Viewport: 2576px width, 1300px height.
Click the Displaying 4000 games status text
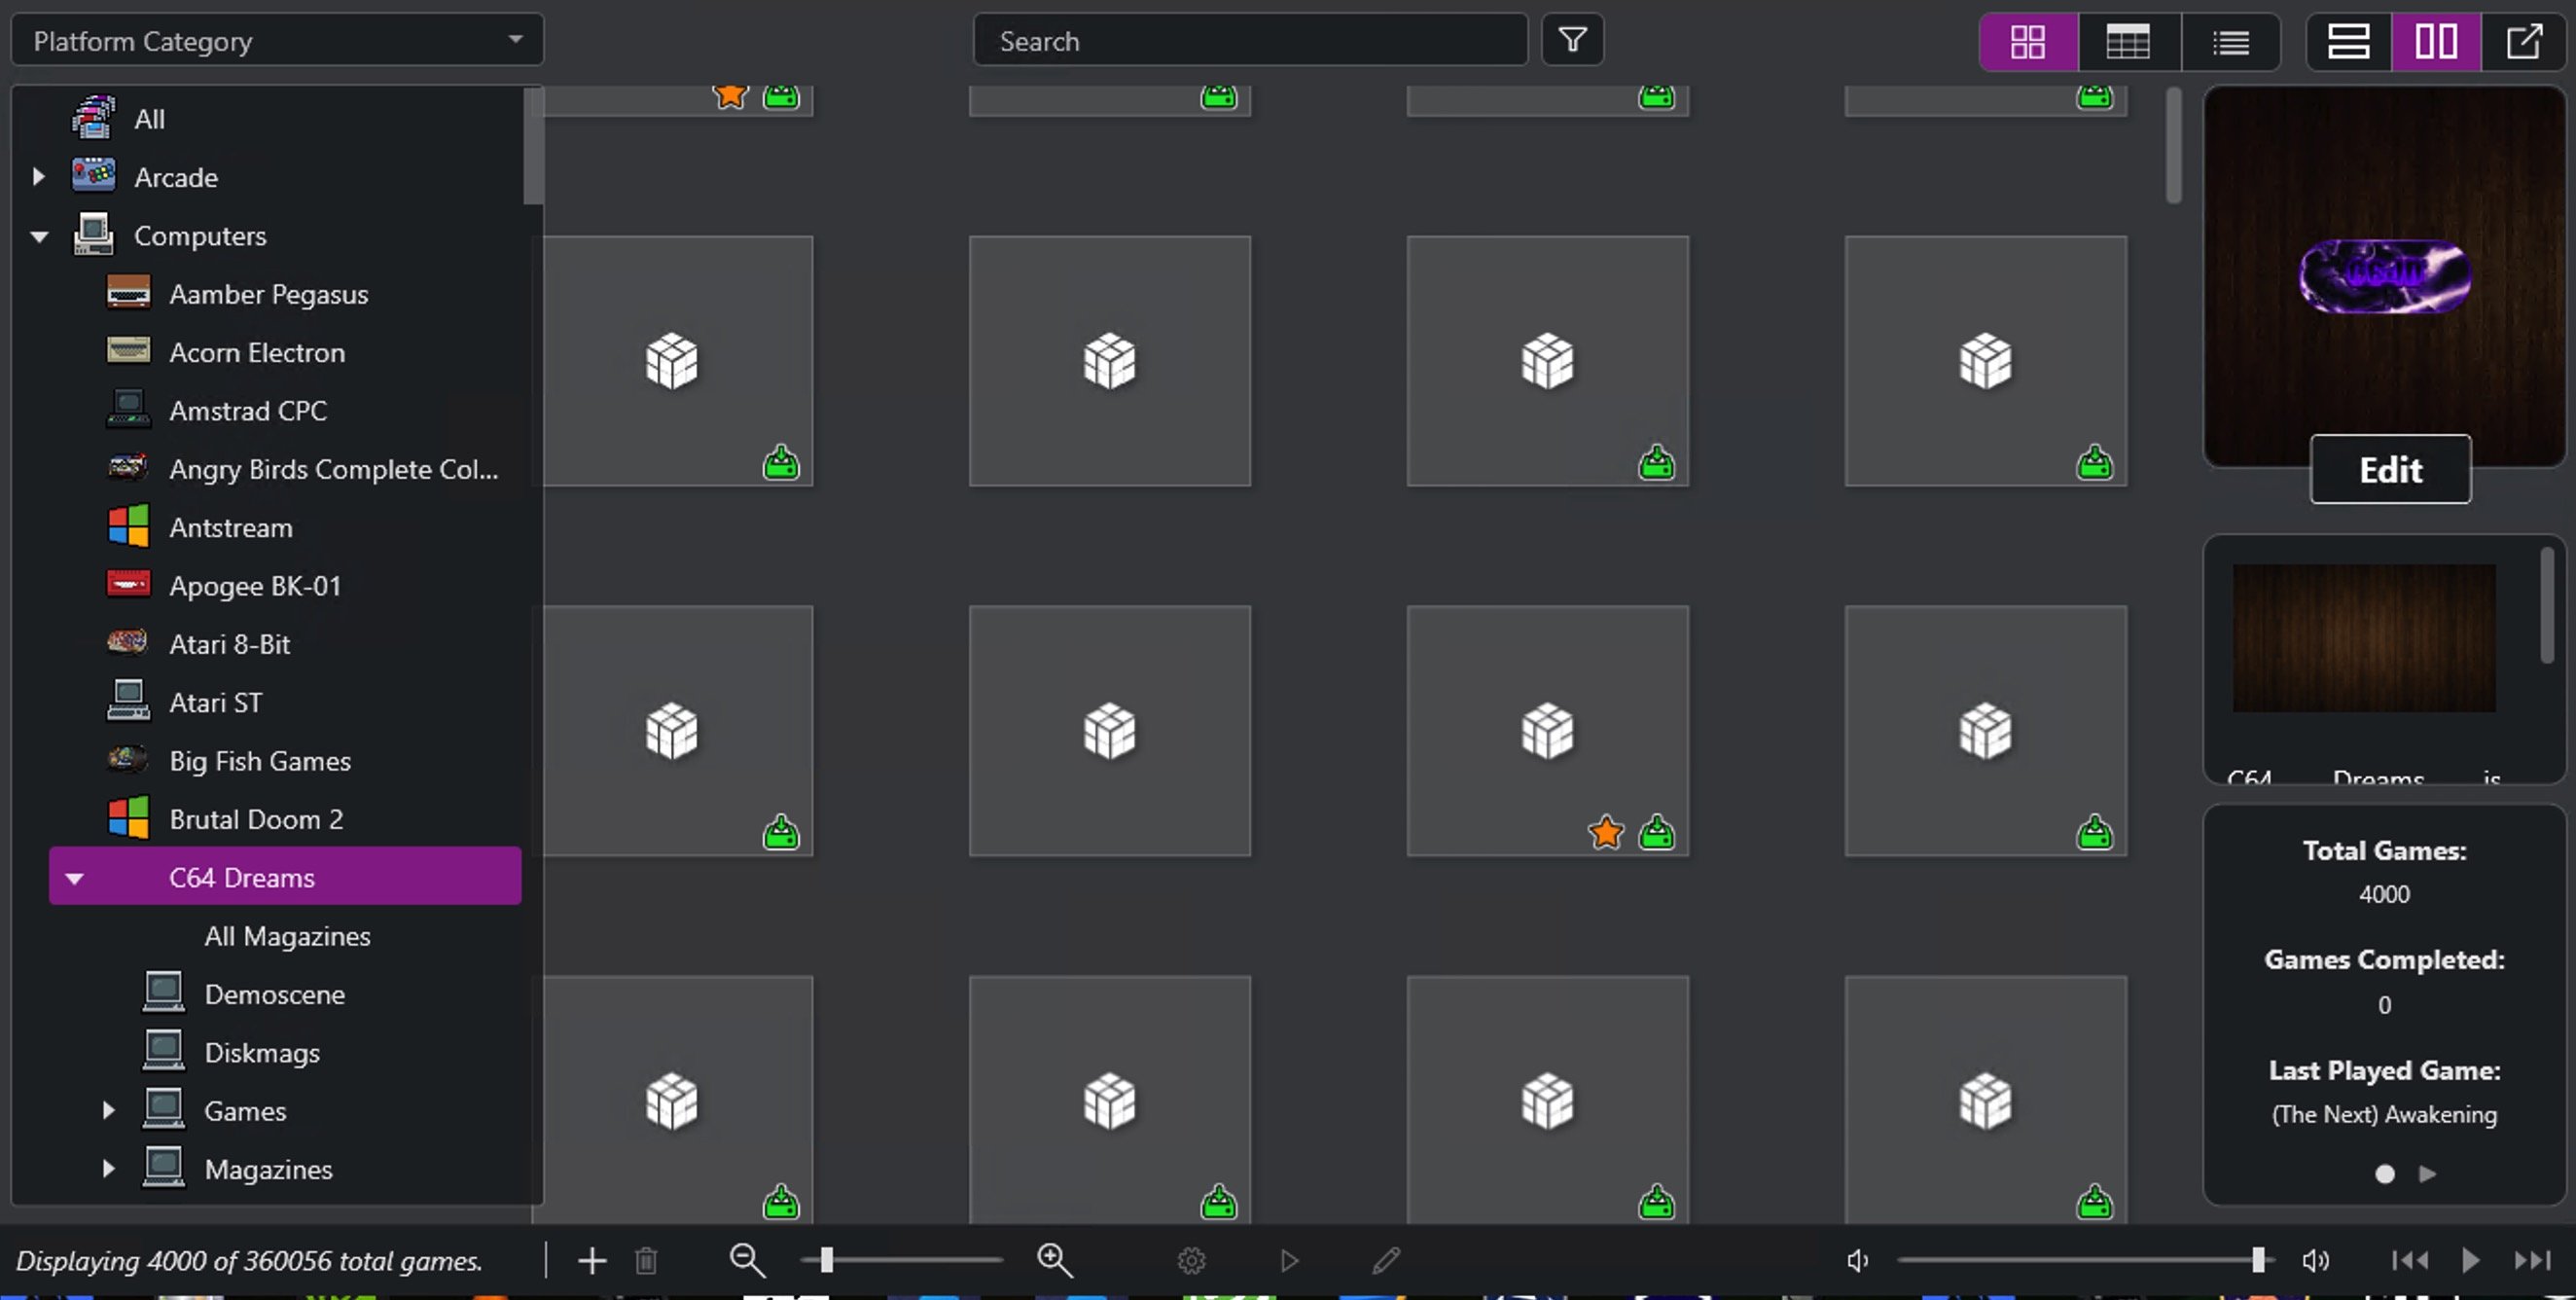coord(249,1261)
